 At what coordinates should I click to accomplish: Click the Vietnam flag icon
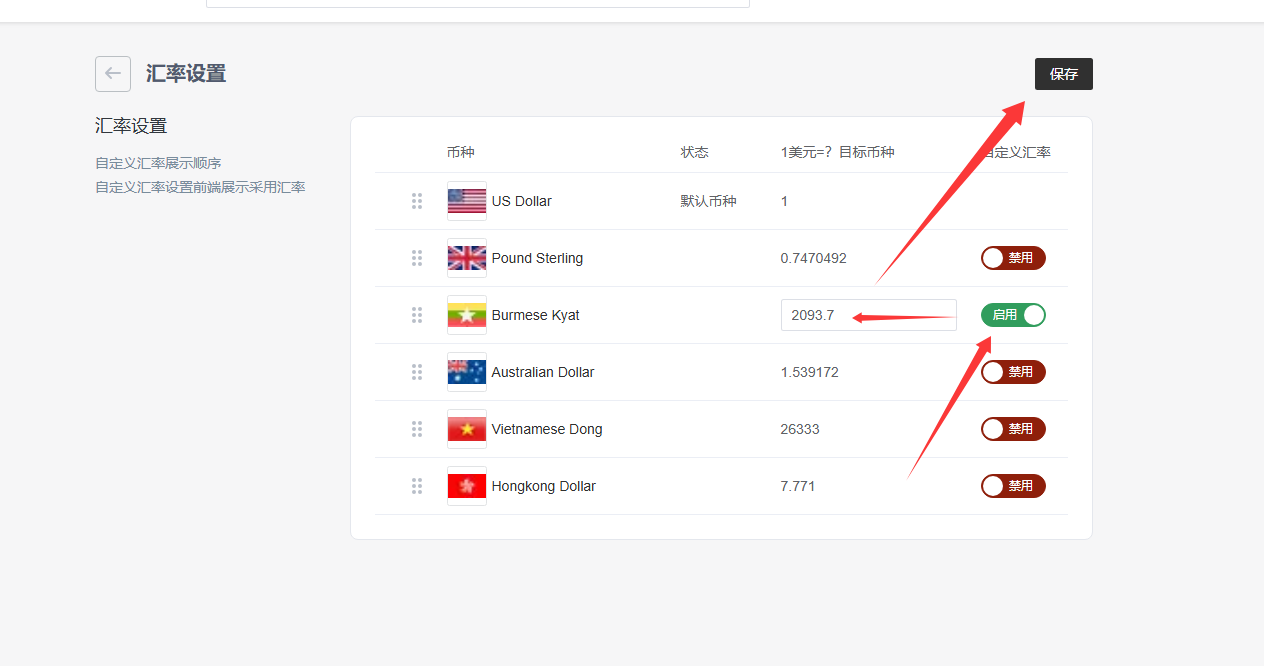coord(467,429)
